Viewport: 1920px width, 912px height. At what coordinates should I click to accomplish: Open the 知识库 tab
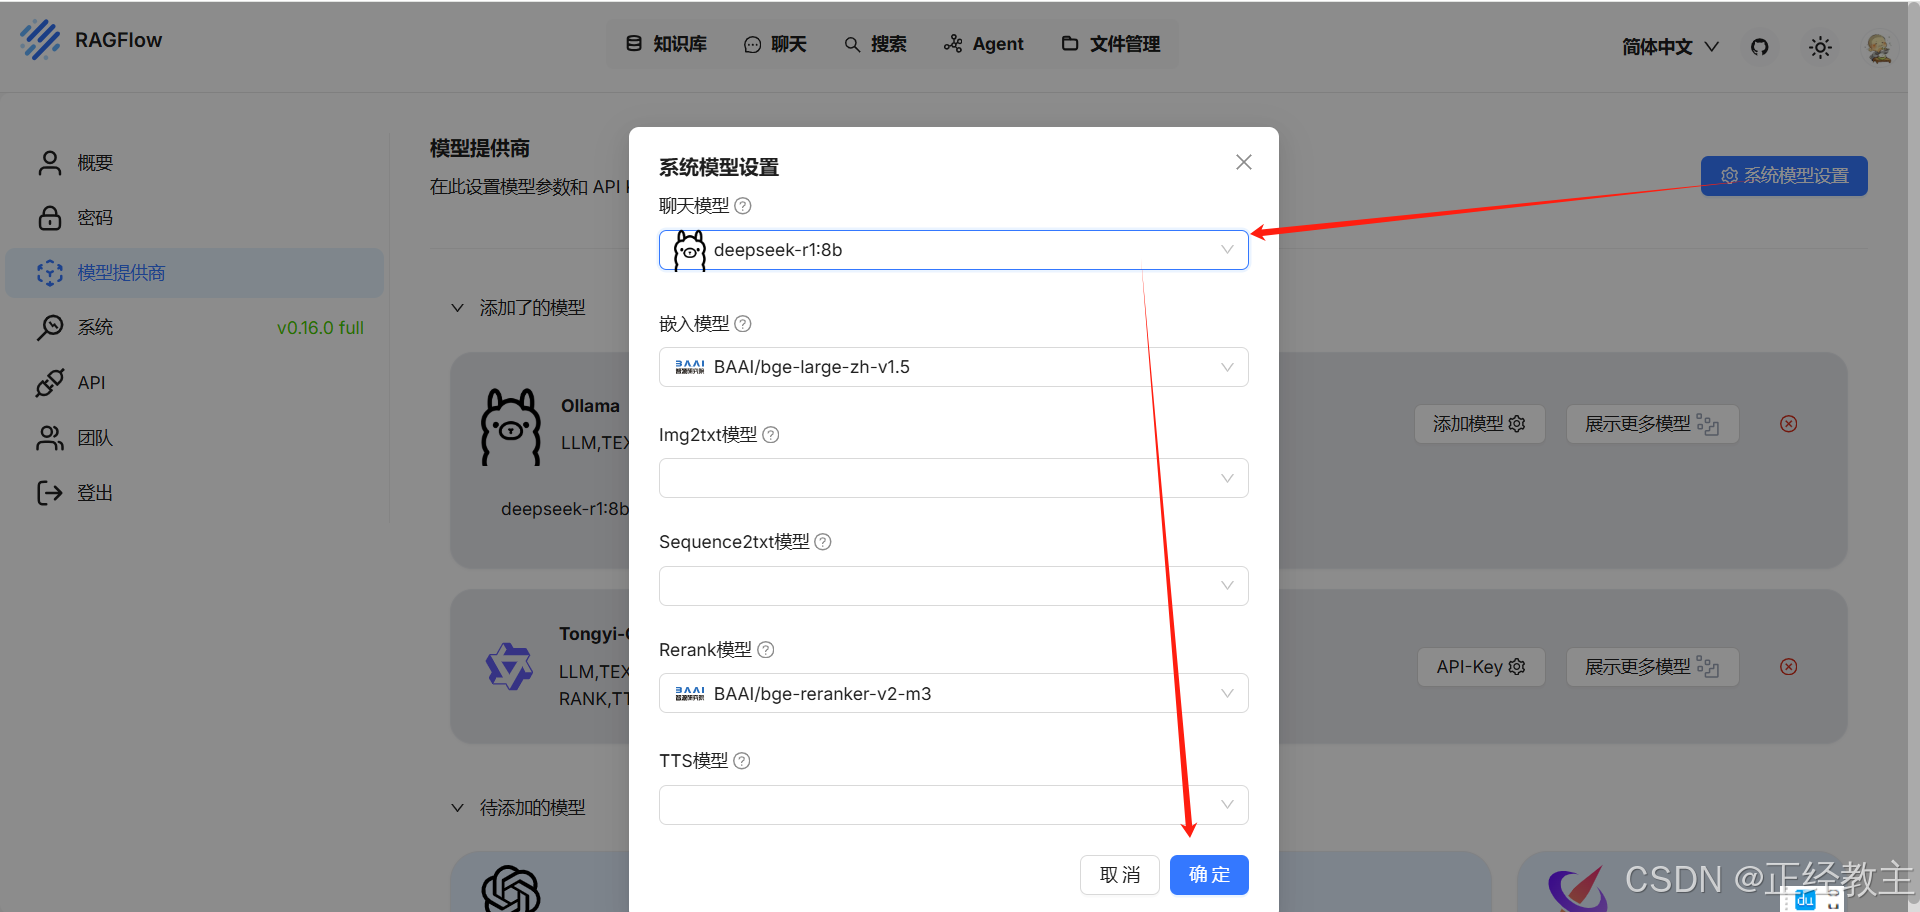click(x=666, y=44)
